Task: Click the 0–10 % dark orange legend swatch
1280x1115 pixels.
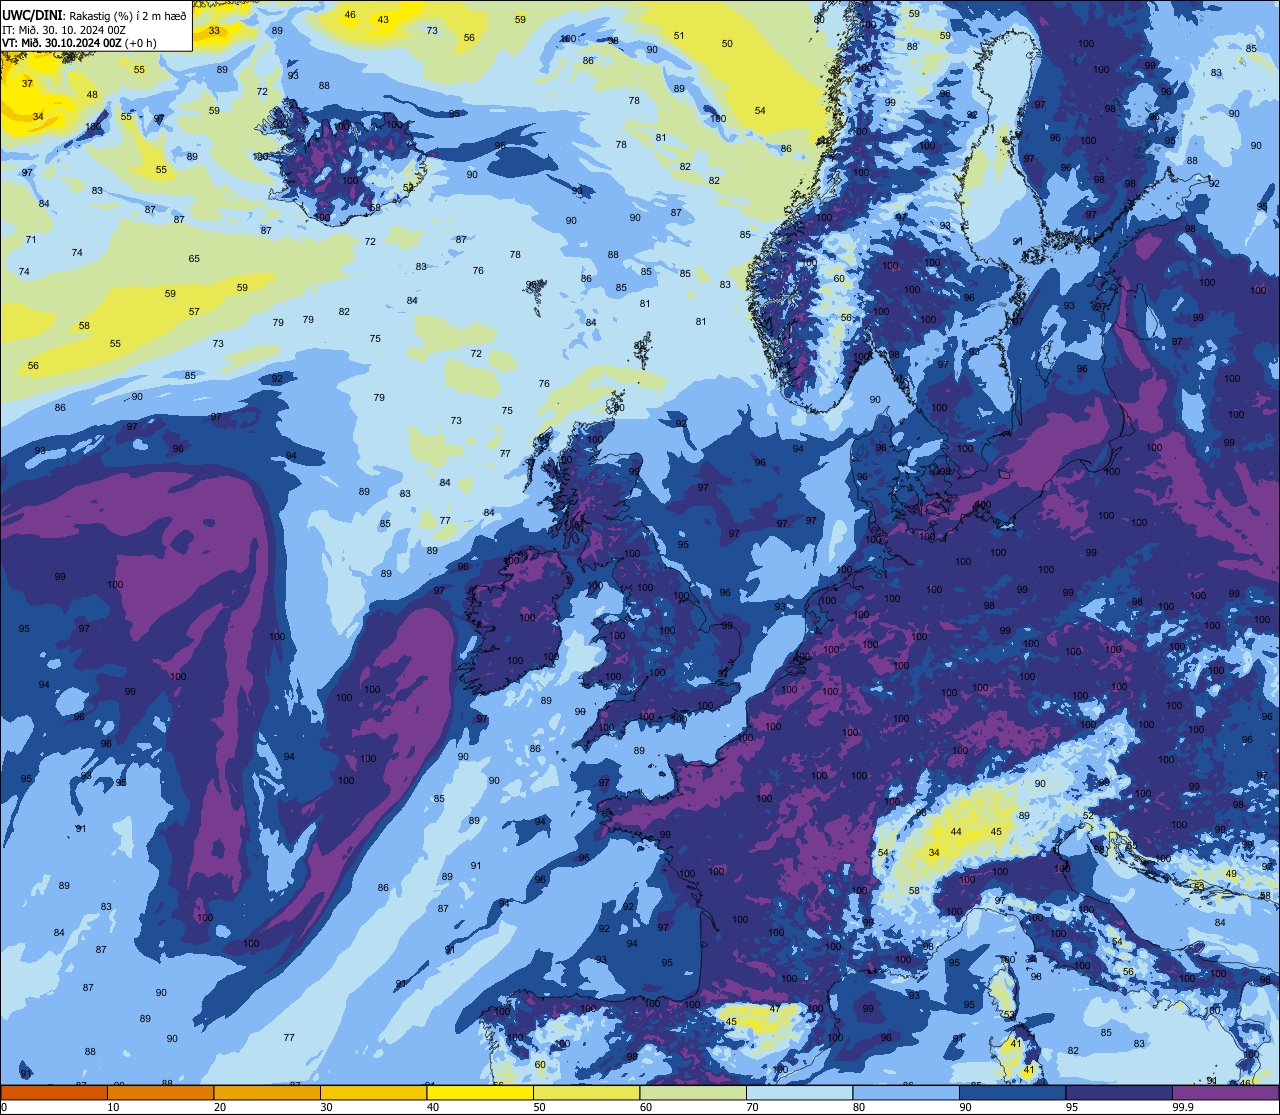Action: click(54, 1092)
